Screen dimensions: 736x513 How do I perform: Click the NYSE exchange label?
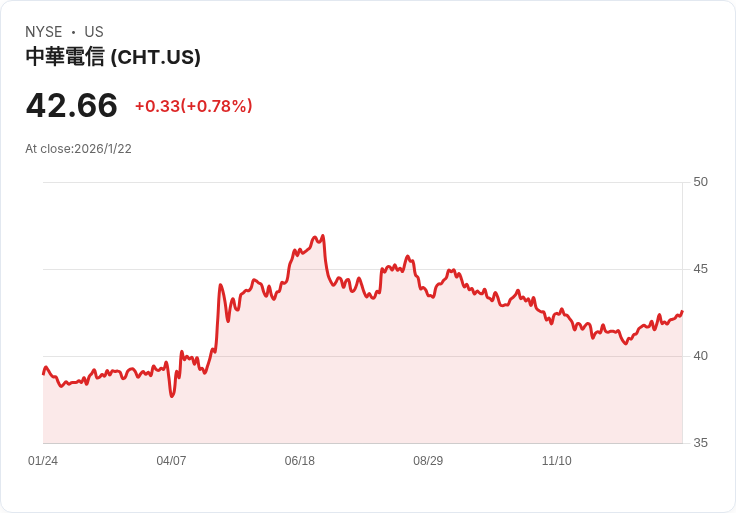pyautogui.click(x=44, y=32)
